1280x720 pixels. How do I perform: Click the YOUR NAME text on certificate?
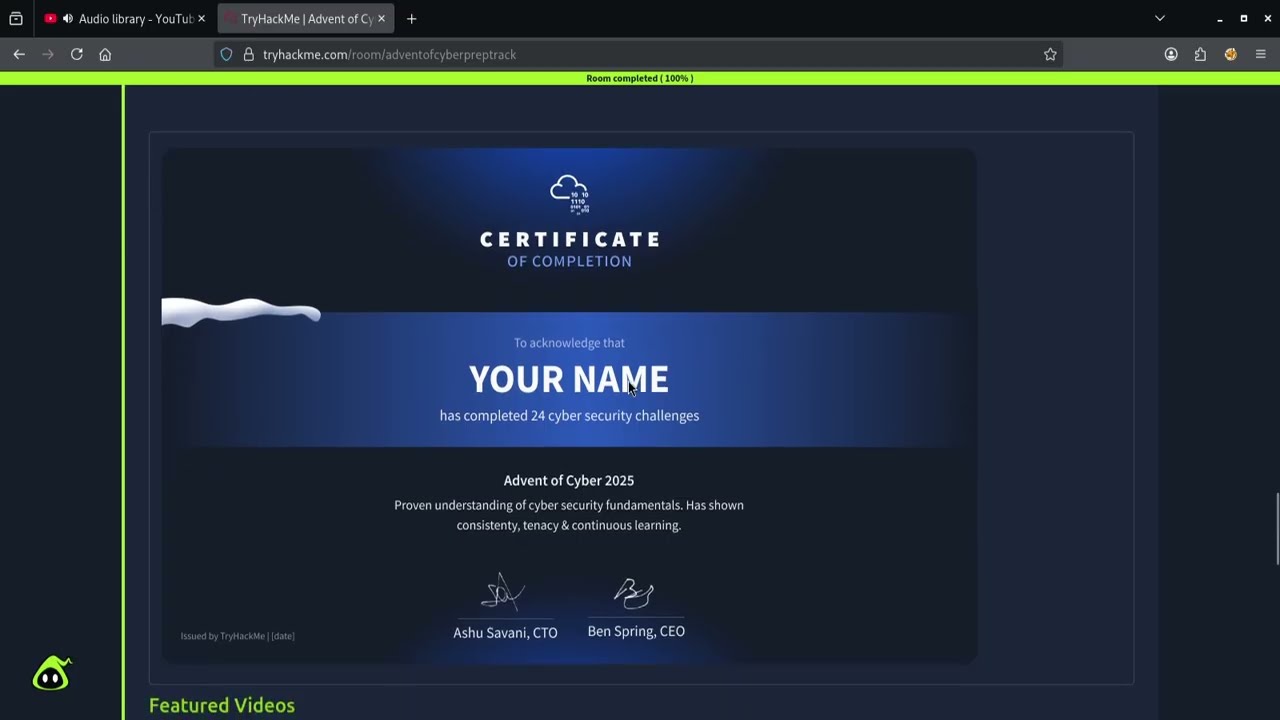click(569, 380)
